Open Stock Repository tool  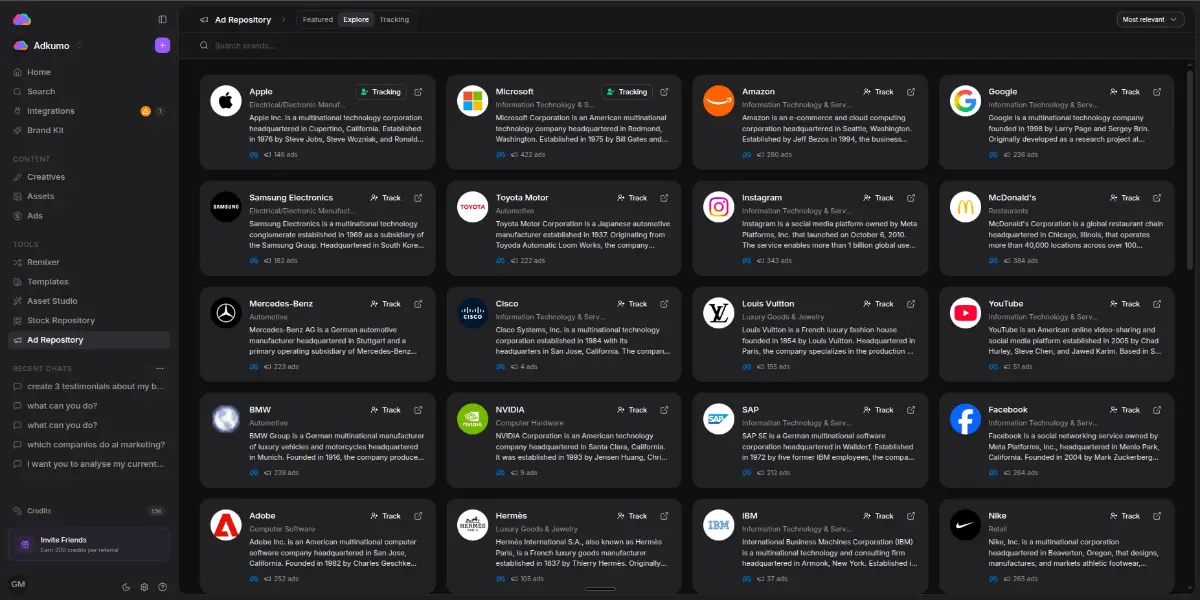coord(89,320)
